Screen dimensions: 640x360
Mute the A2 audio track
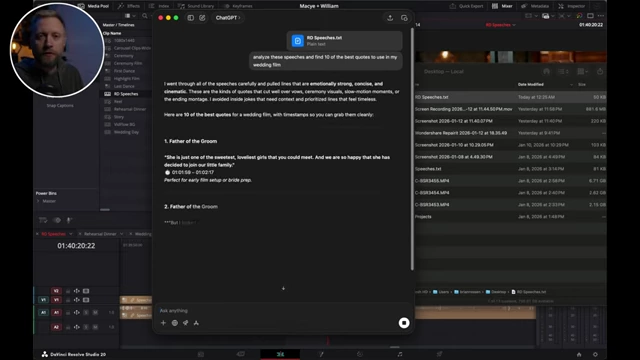coord(95,327)
